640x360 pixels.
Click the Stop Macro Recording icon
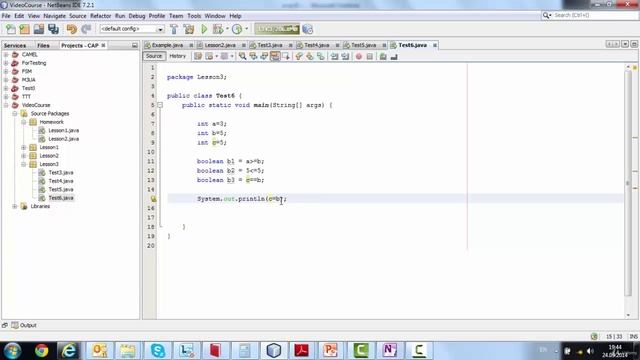coord(370,56)
